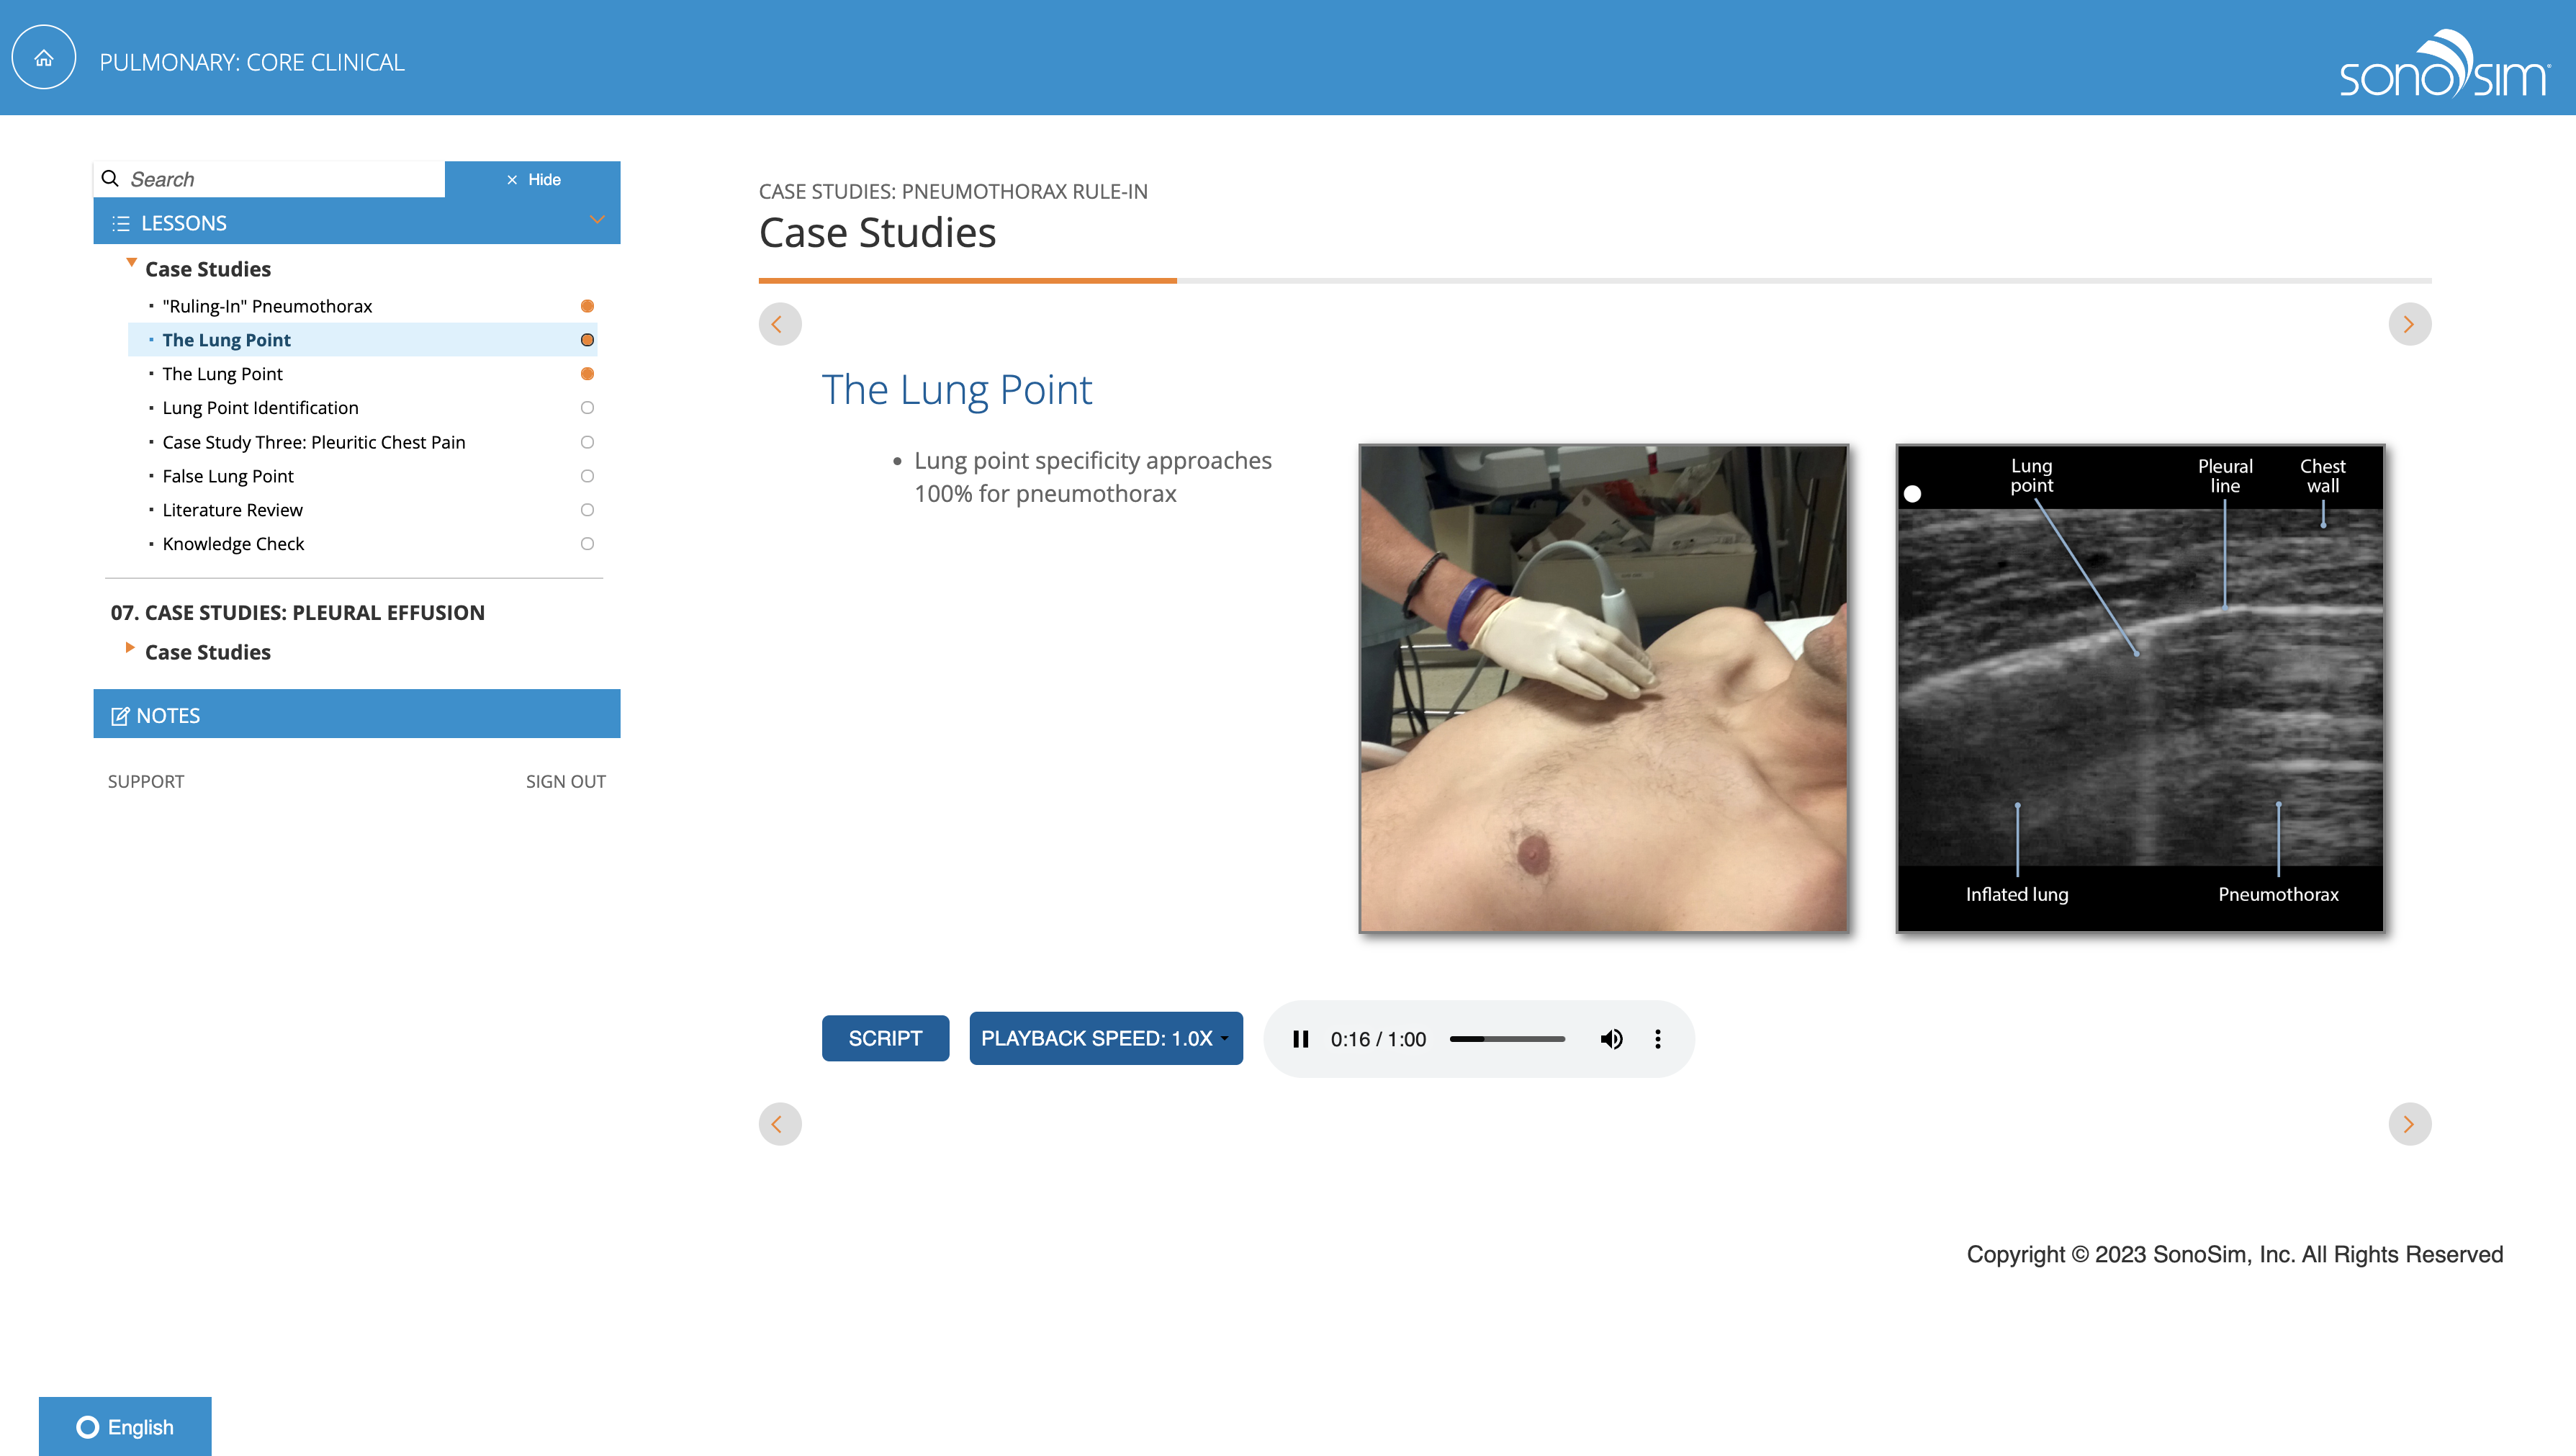Mute the audio with speaker icon
The width and height of the screenshot is (2576, 1456).
tap(1611, 1039)
